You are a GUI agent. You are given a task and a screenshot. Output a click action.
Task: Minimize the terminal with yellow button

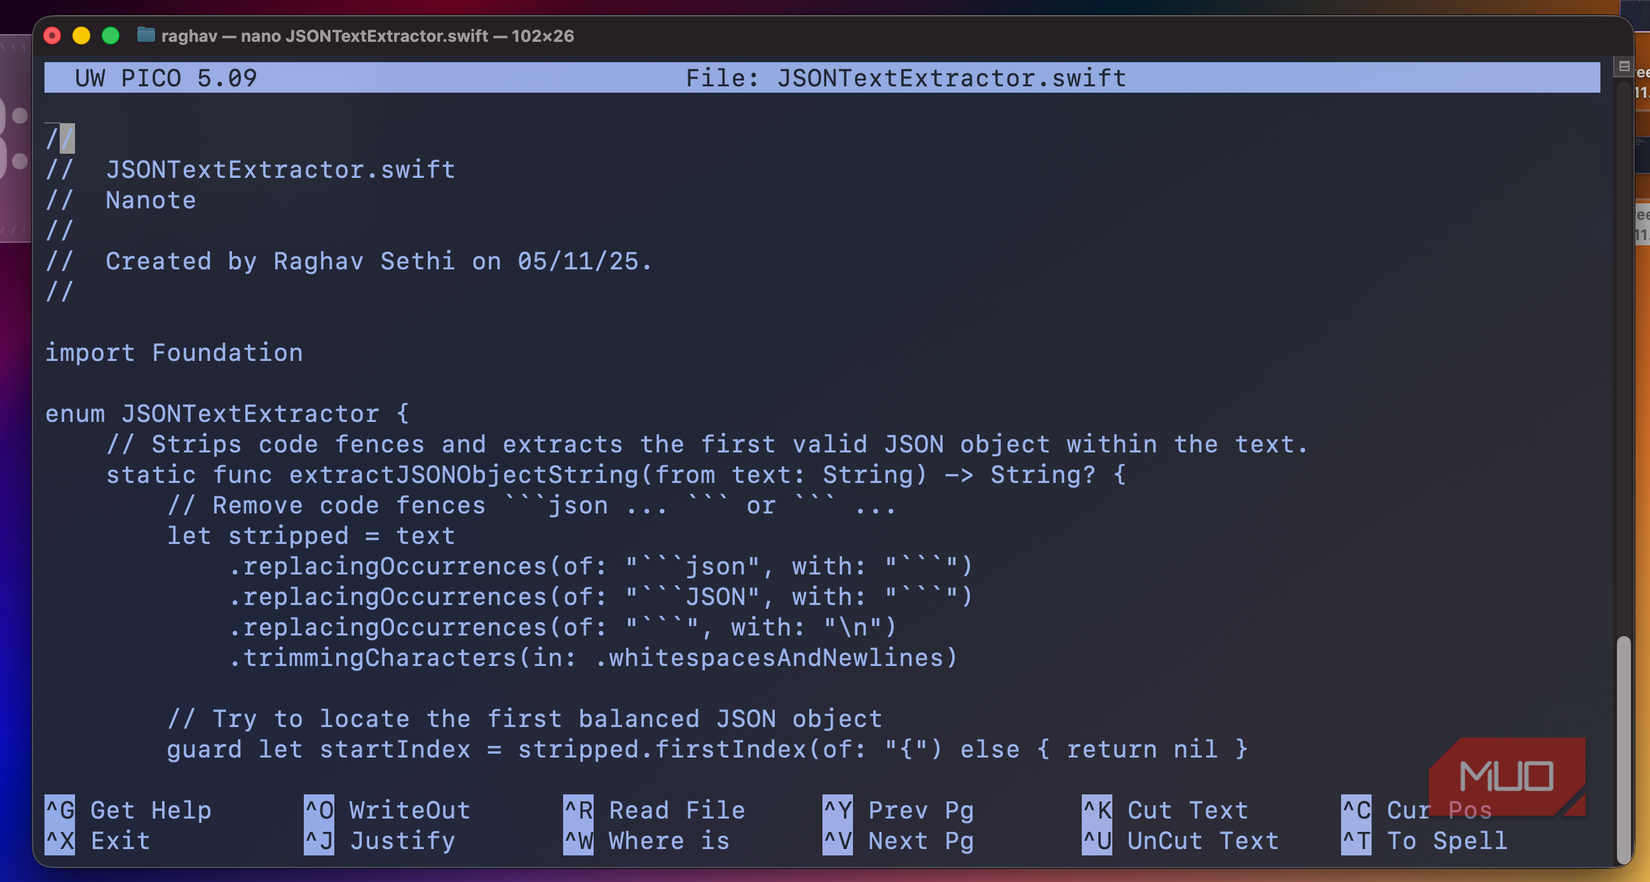pos(82,36)
